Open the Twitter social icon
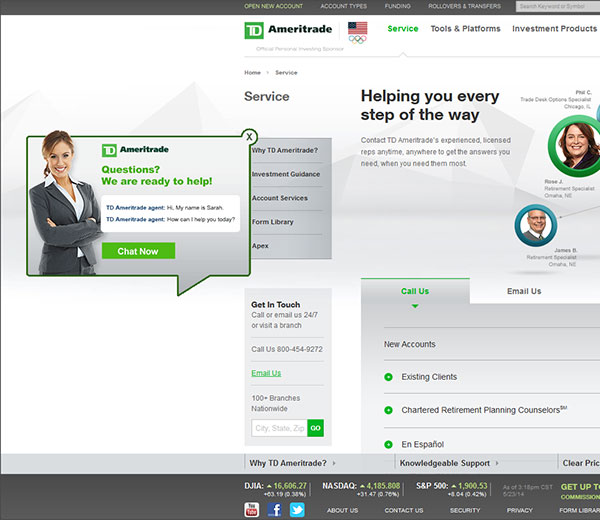 pos(297,510)
